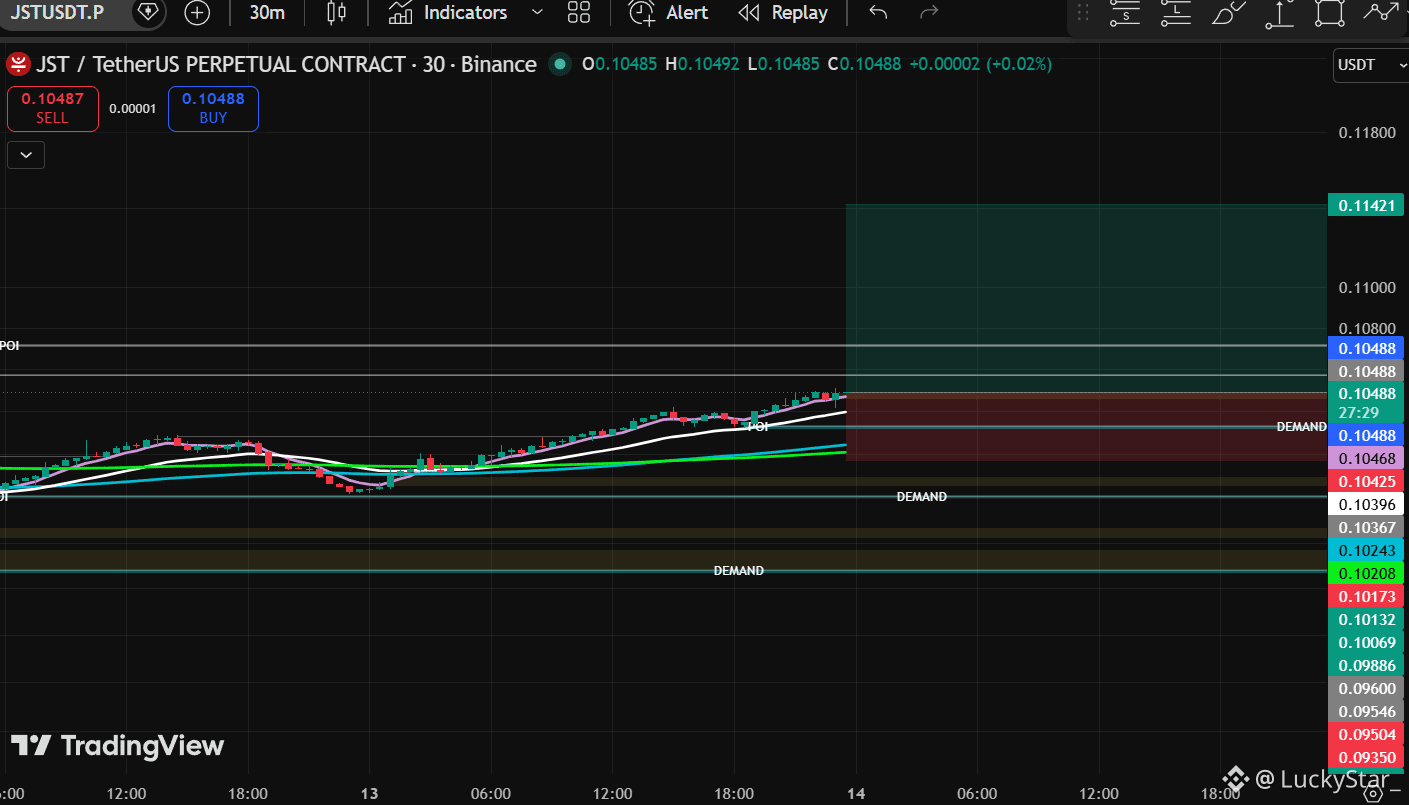
Task: Click the 0.09886 price label
Action: click(1365, 666)
